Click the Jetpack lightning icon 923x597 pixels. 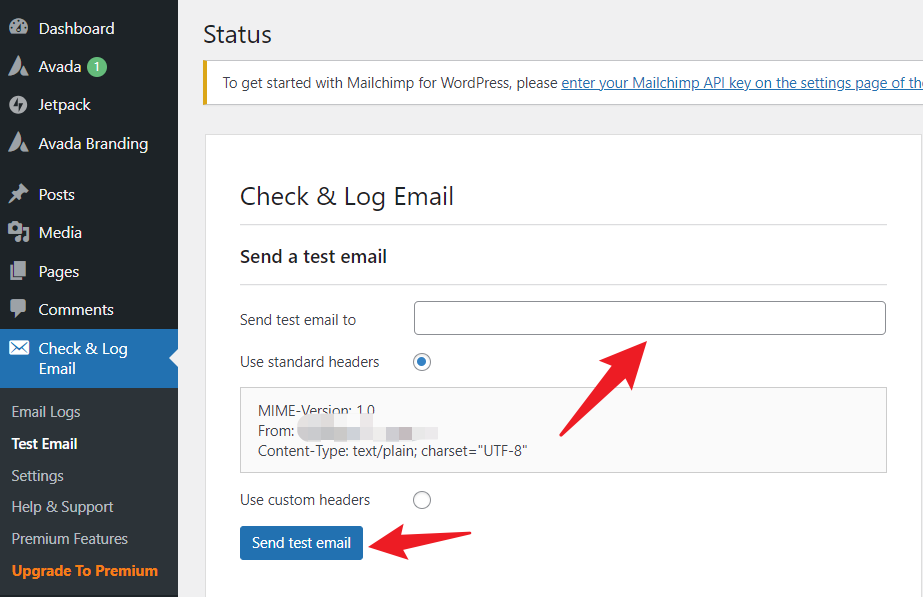point(18,105)
